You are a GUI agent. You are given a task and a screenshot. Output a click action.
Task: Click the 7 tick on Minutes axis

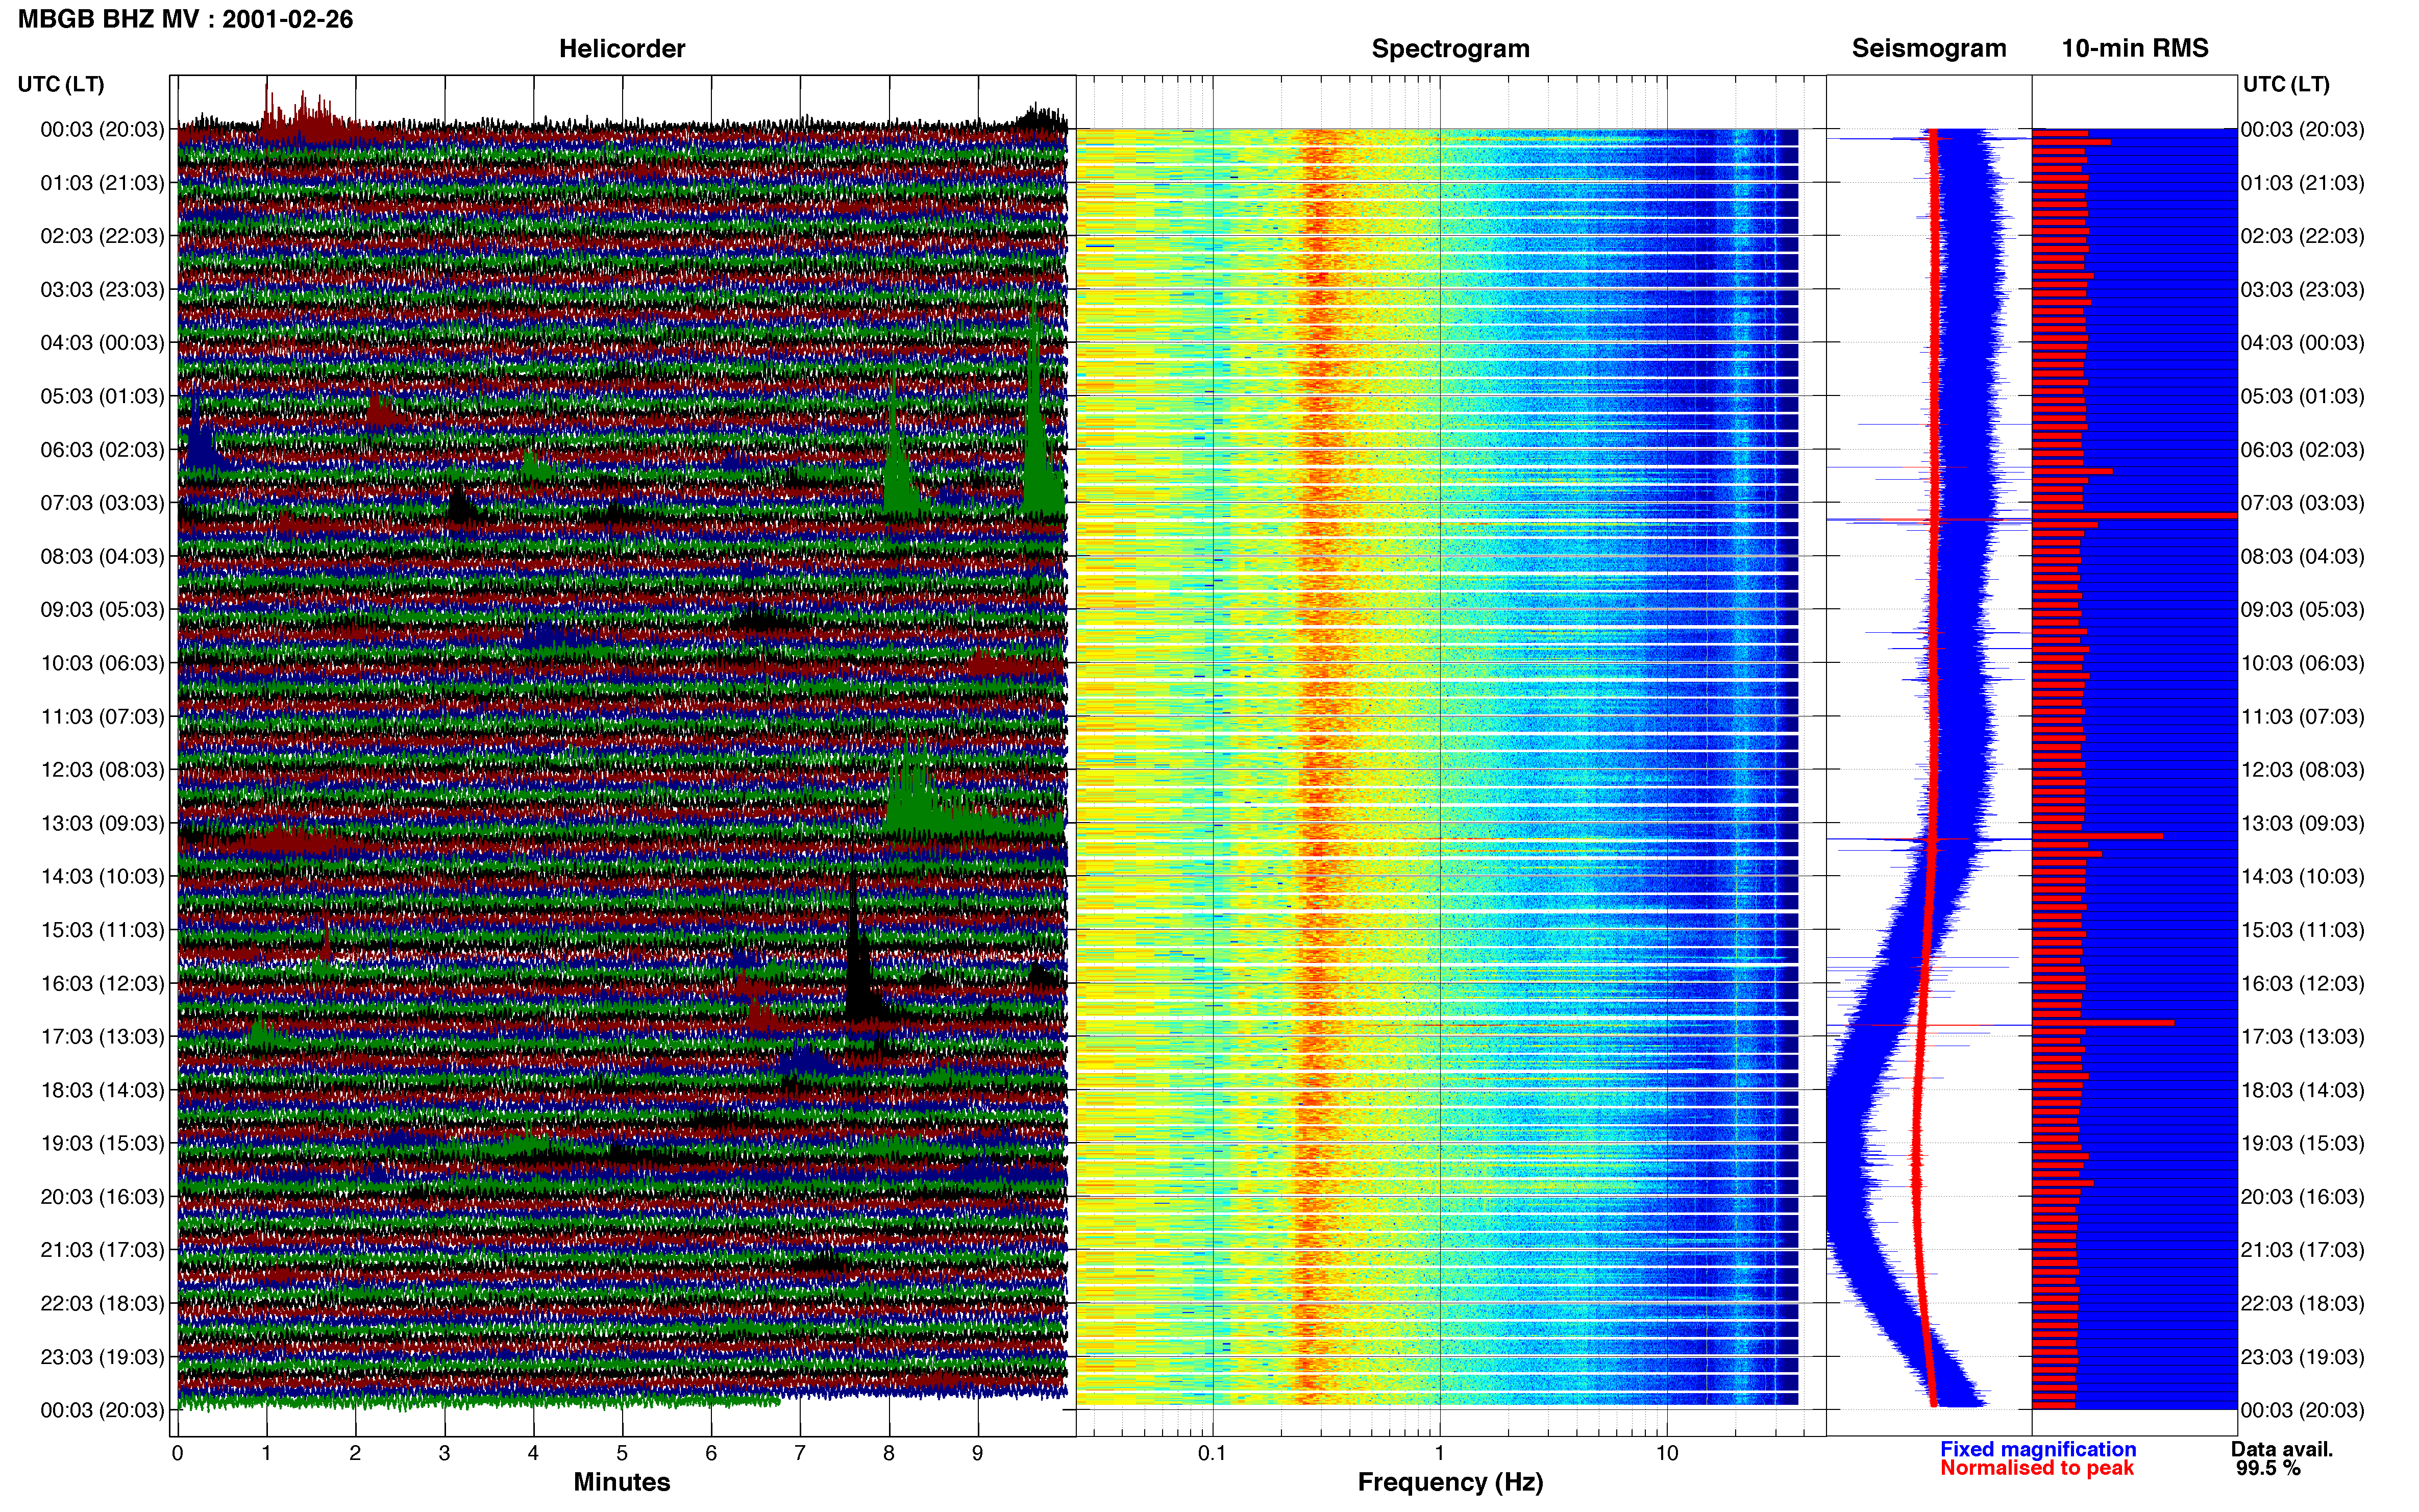point(800,1454)
